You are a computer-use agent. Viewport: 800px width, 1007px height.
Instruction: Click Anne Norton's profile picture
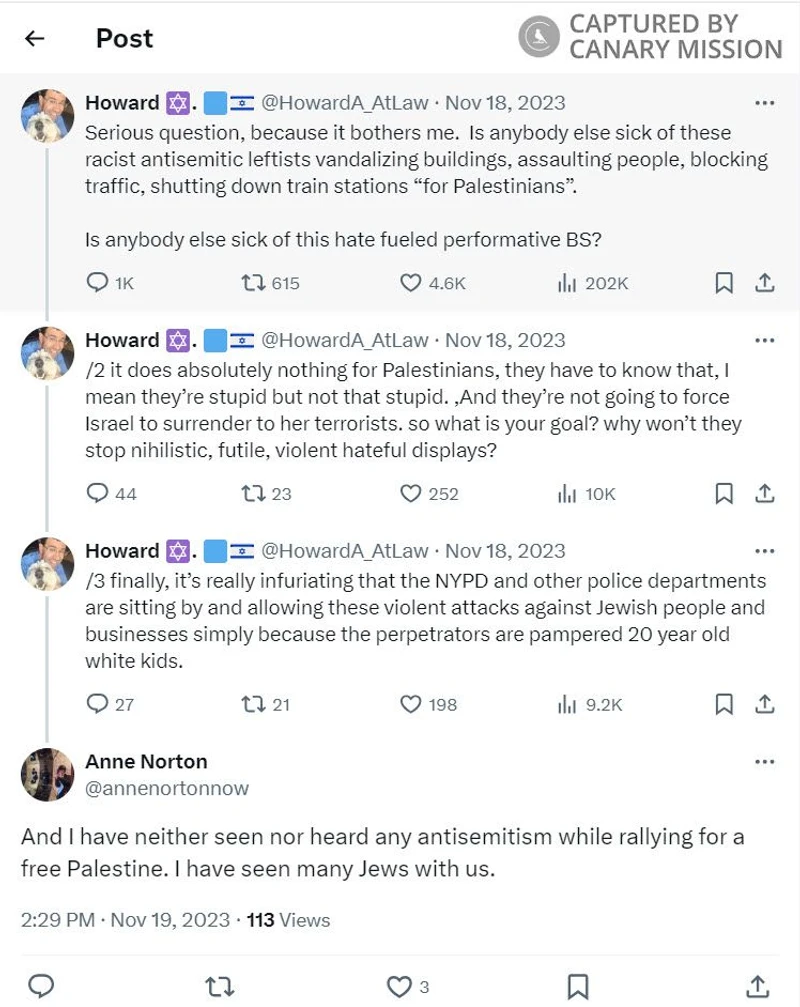(x=47, y=774)
